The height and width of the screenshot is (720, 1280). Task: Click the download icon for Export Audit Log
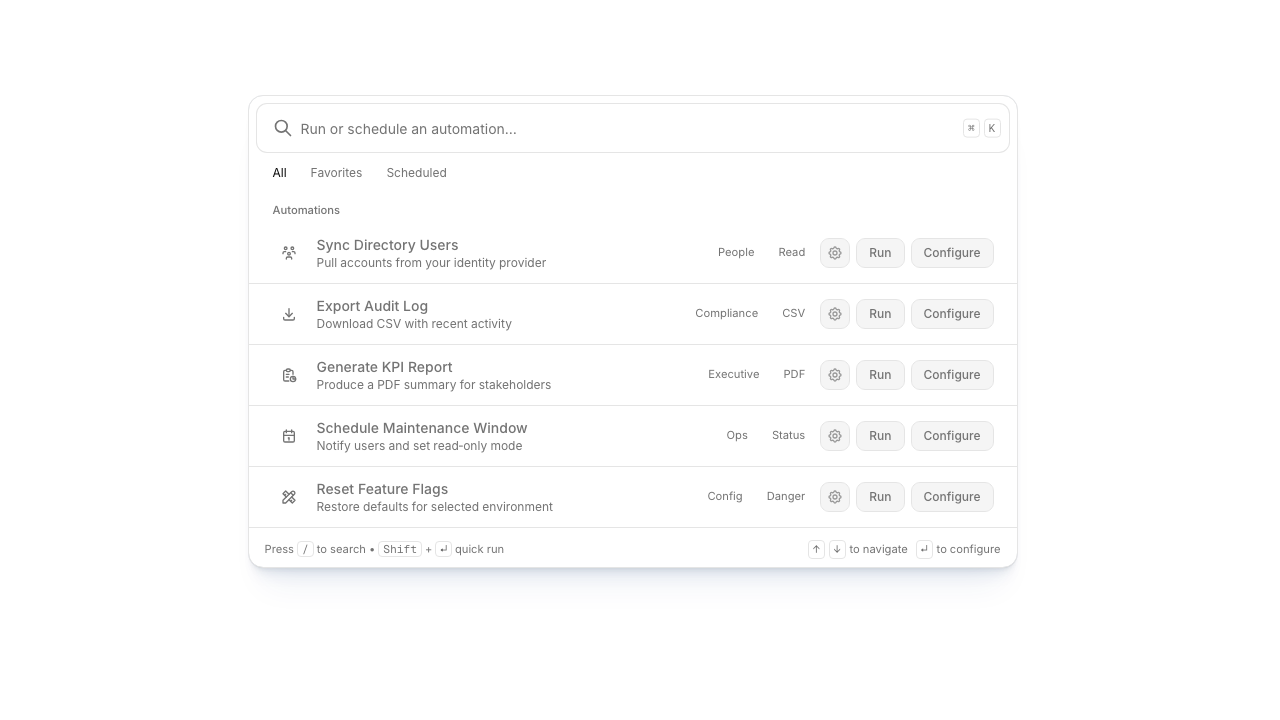click(289, 313)
